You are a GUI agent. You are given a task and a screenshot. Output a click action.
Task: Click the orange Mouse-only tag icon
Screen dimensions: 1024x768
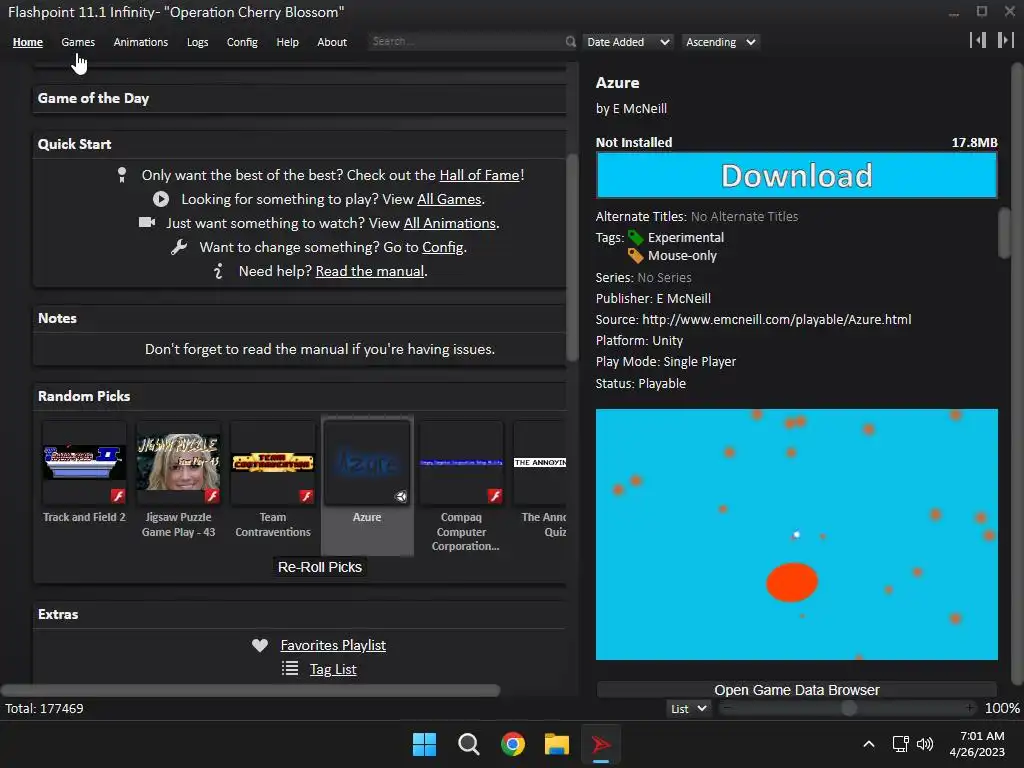coord(635,255)
